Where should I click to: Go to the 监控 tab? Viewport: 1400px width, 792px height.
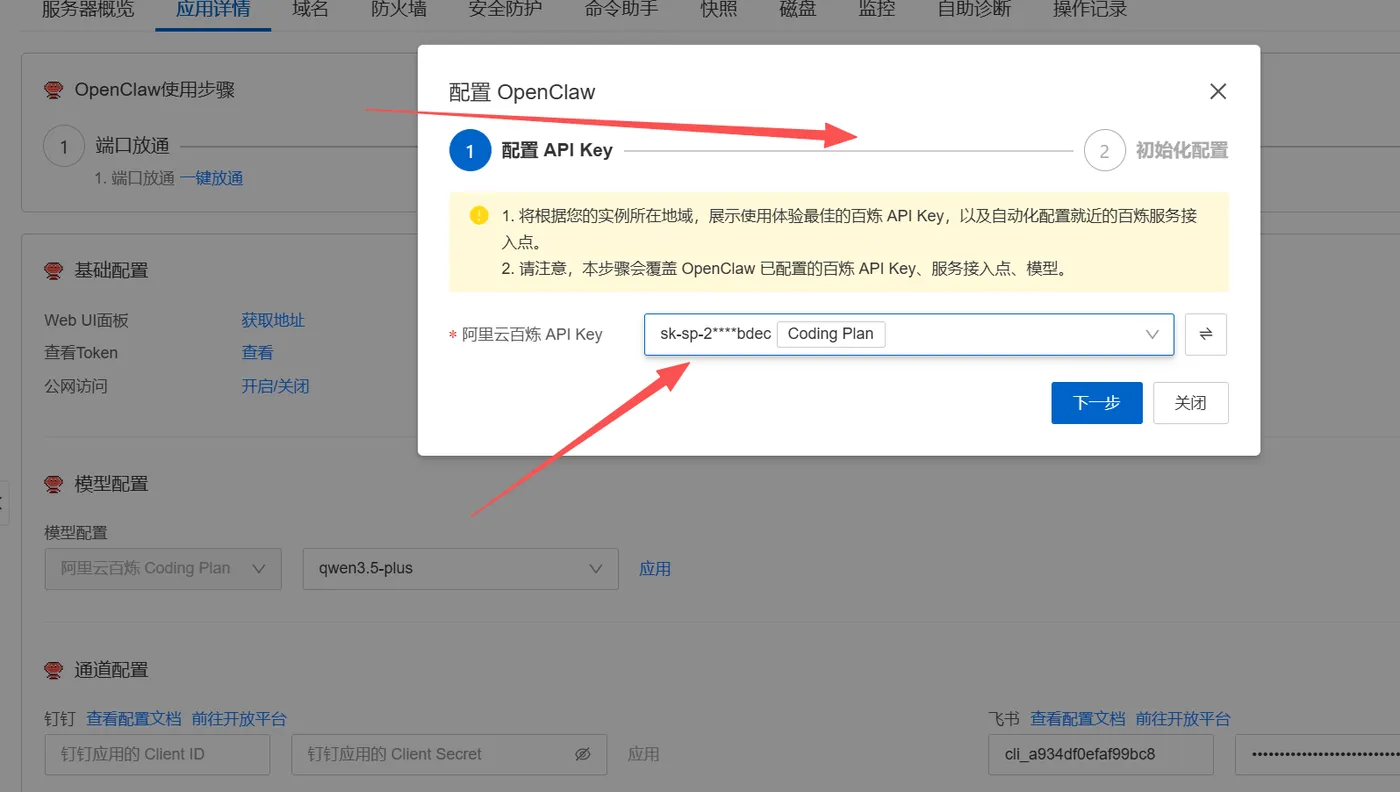(877, 10)
